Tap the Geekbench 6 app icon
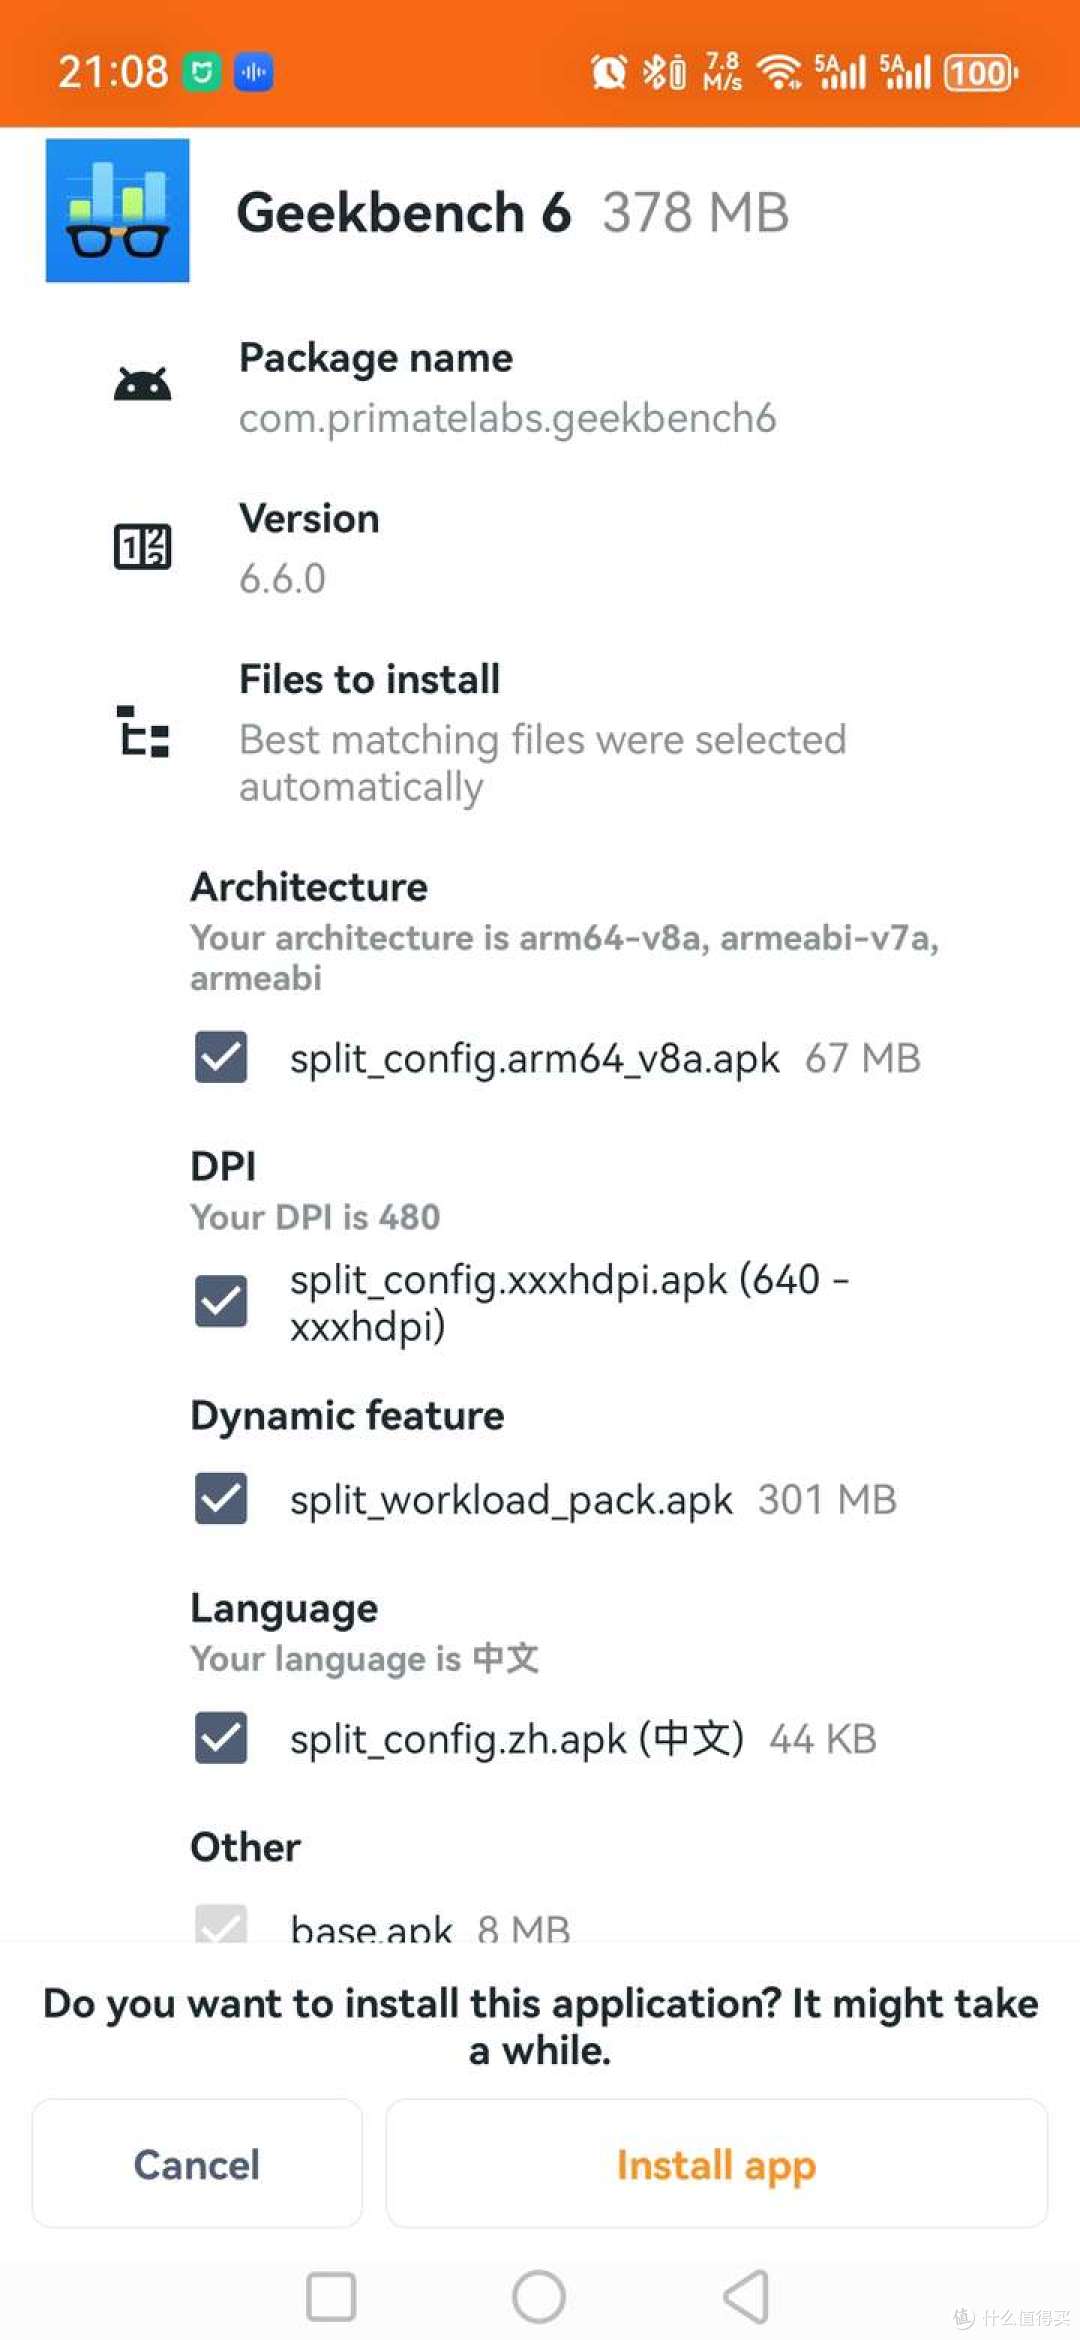 pyautogui.click(x=117, y=210)
